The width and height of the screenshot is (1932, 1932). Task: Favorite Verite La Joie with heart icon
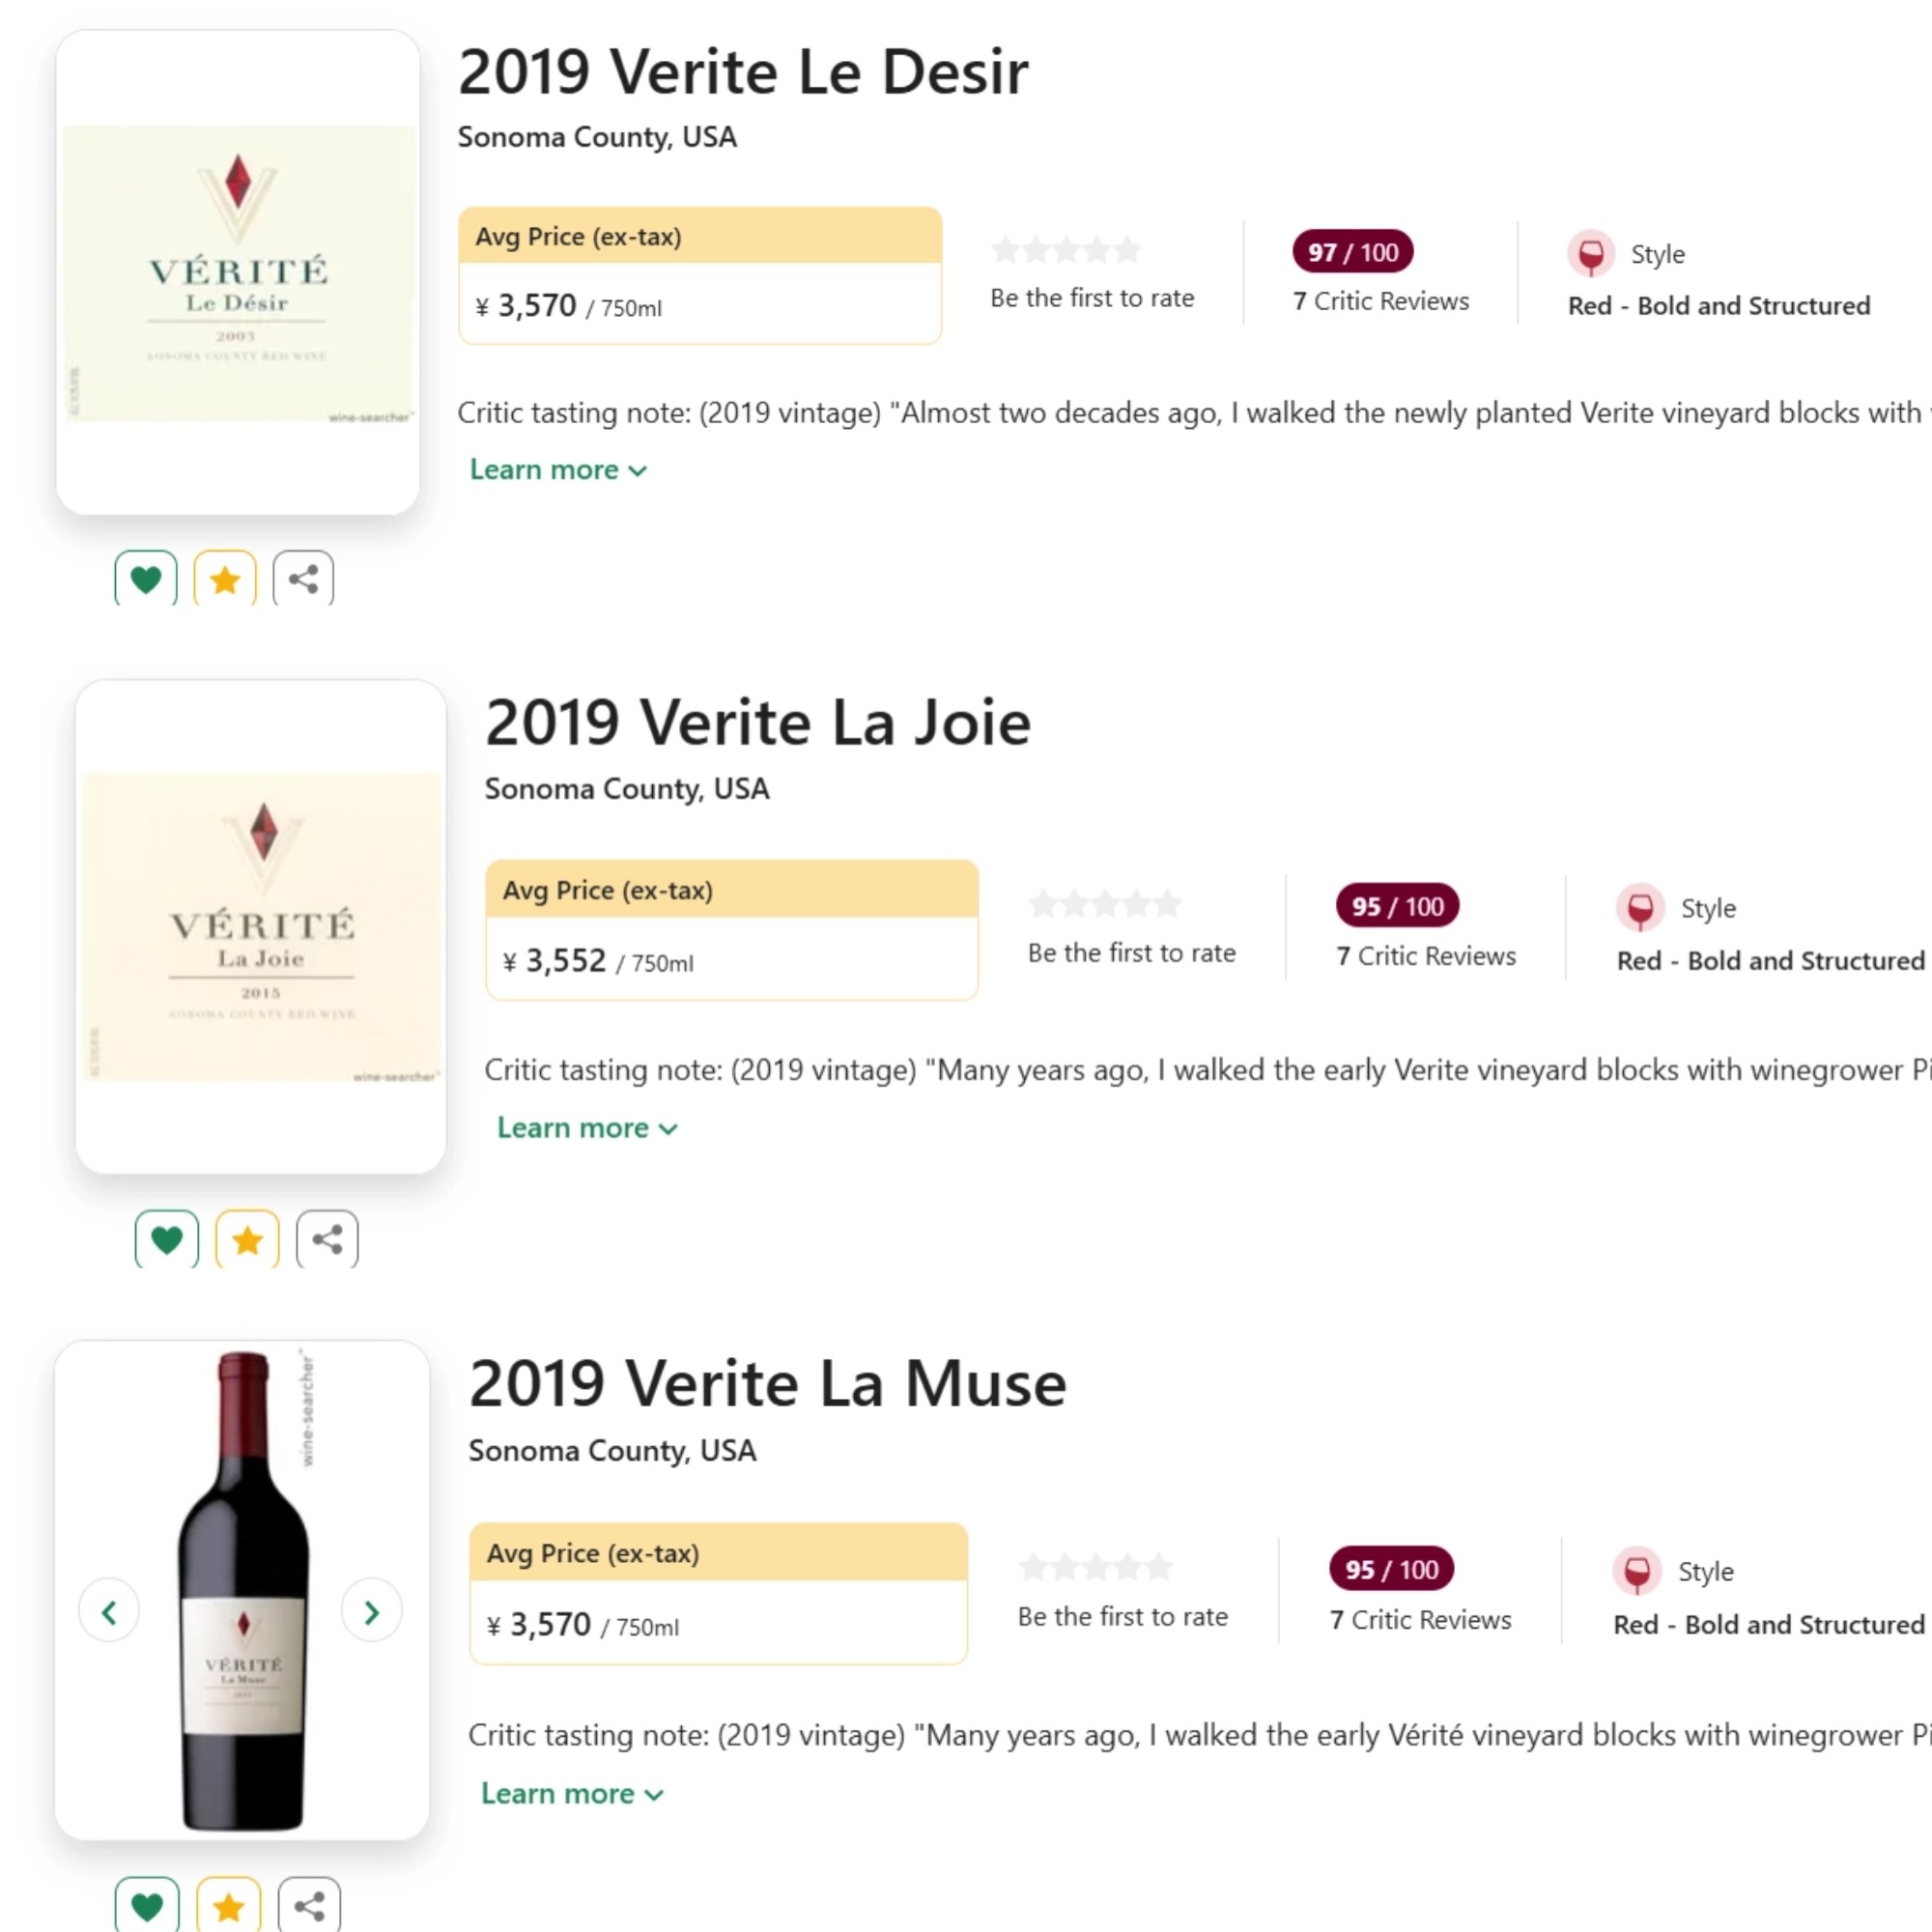click(167, 1240)
